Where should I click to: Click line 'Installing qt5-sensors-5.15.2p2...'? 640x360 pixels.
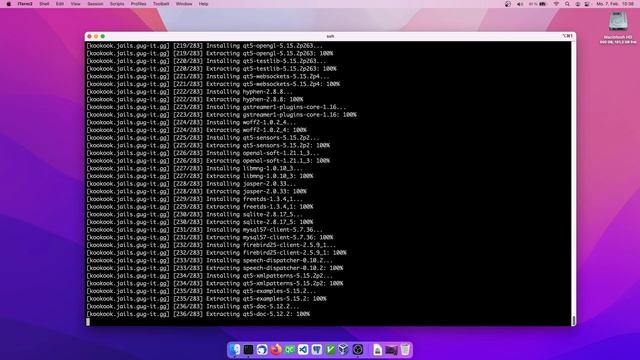coord(262,138)
